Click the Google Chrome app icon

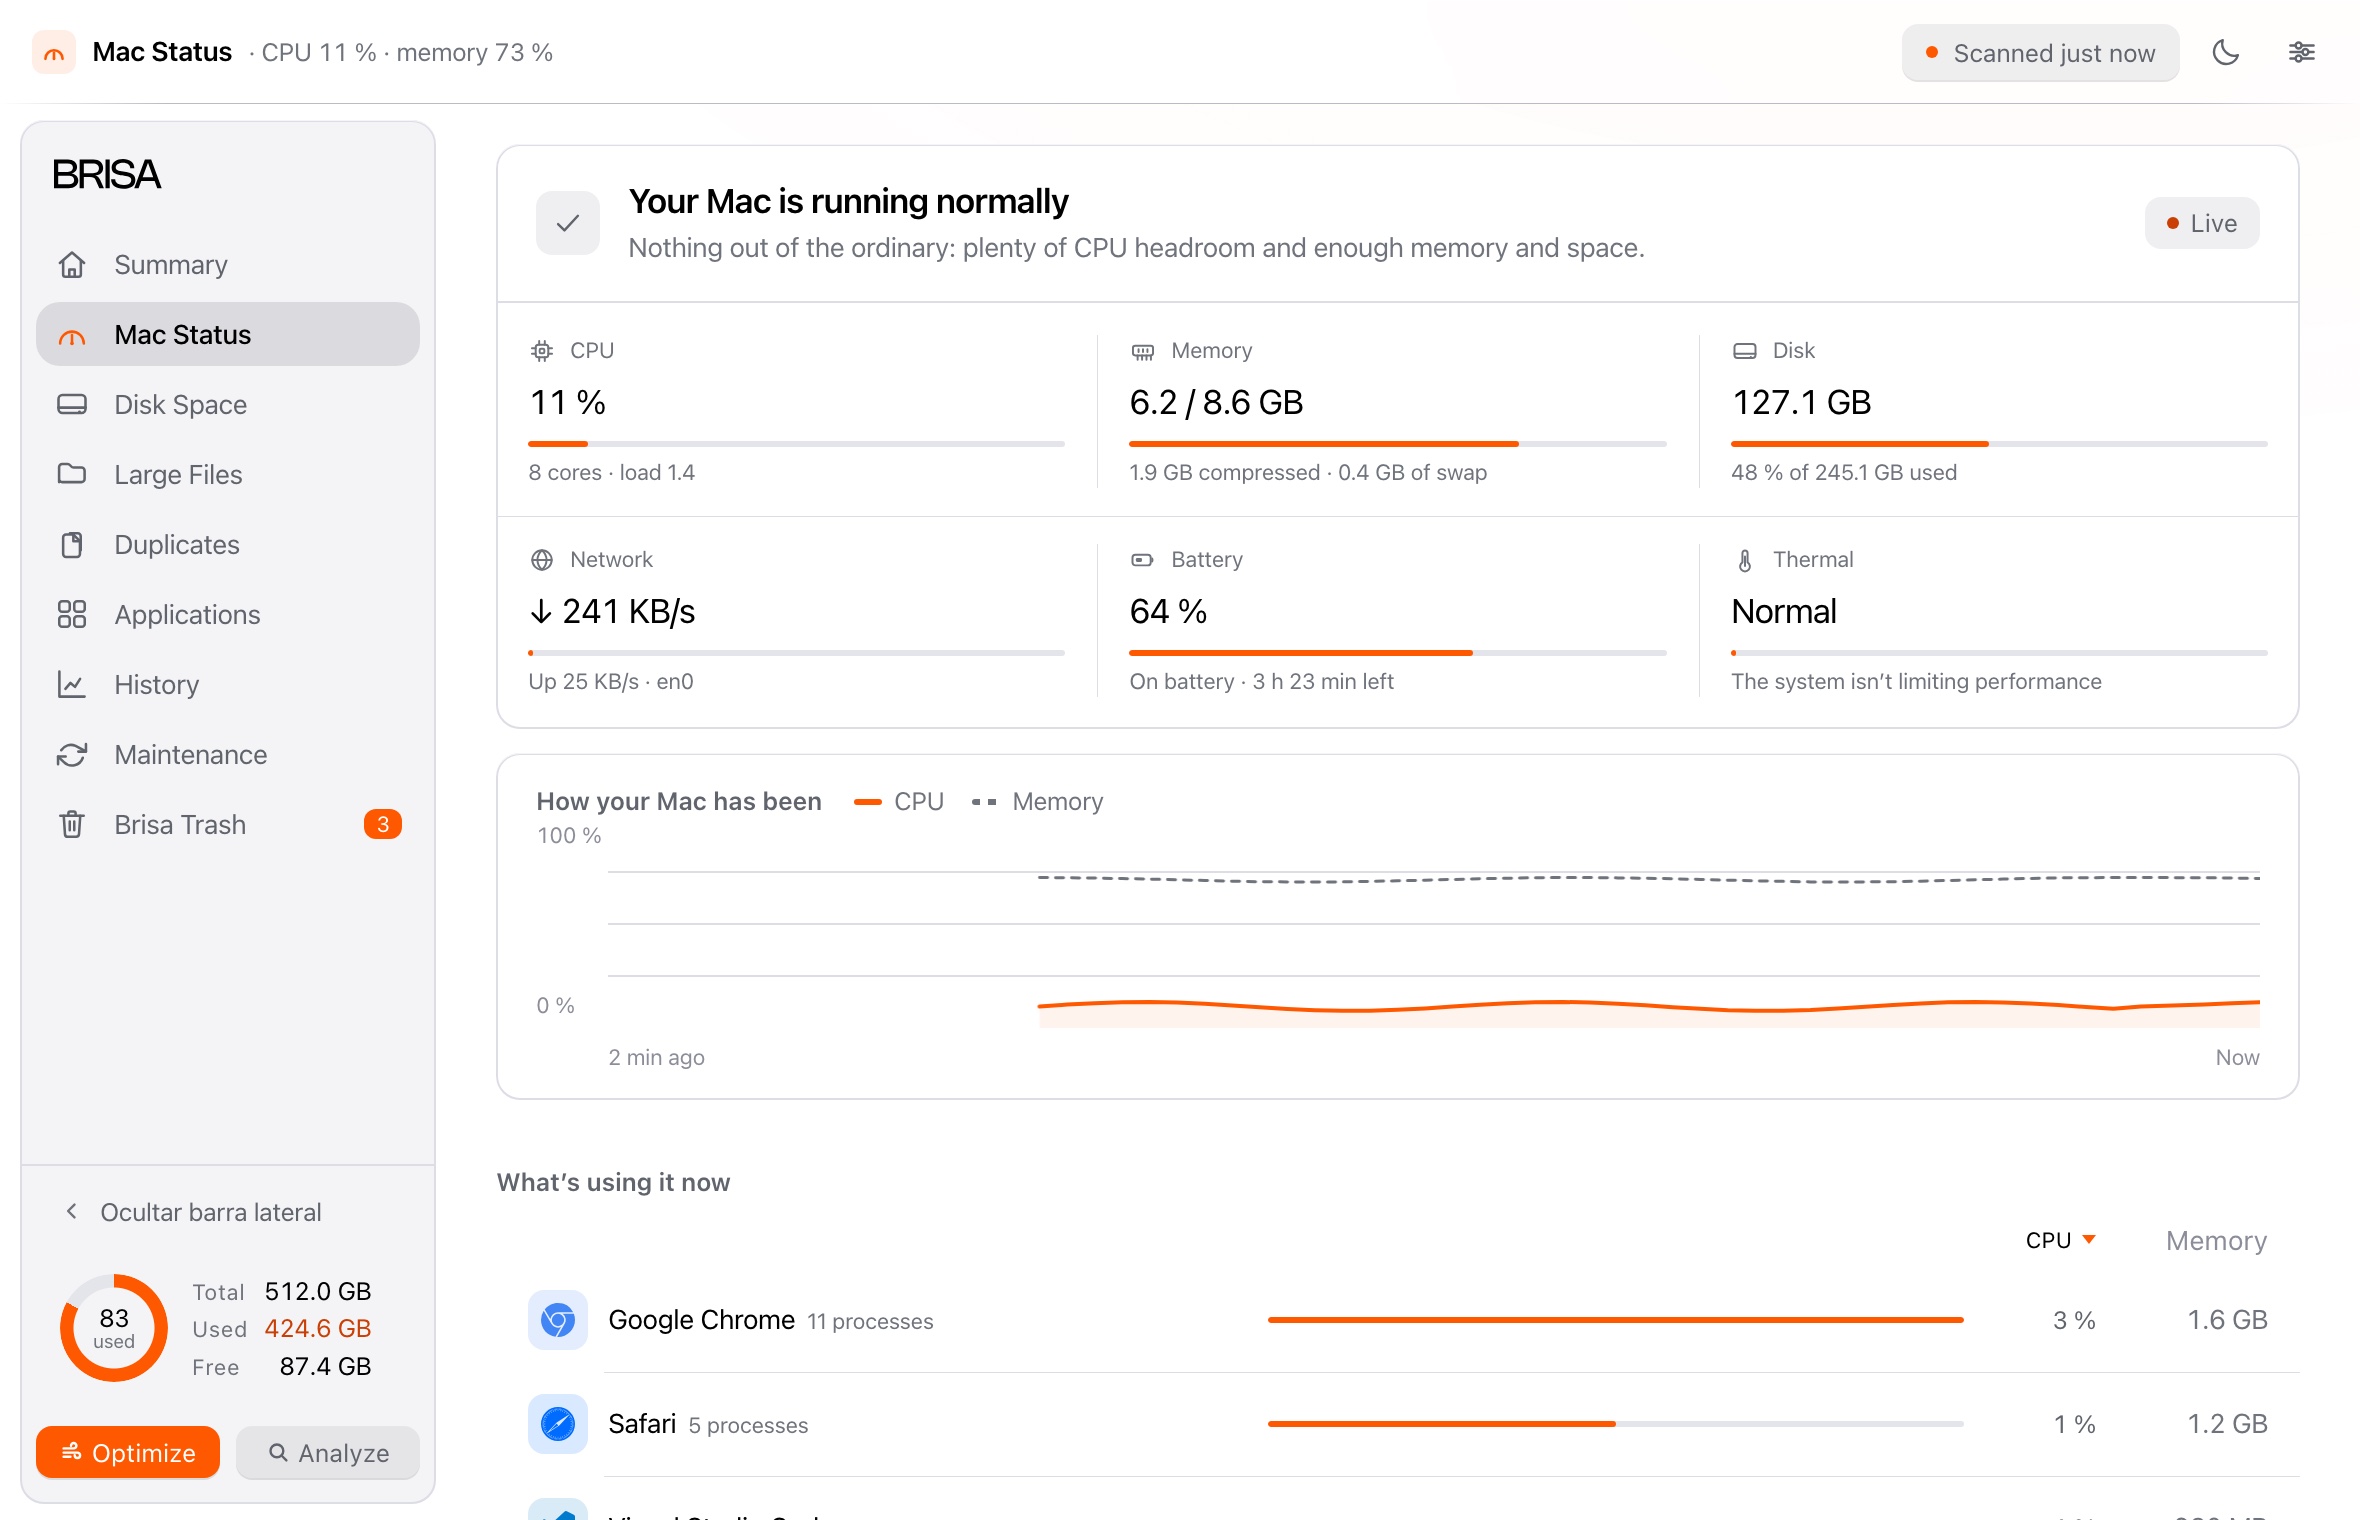[558, 1320]
